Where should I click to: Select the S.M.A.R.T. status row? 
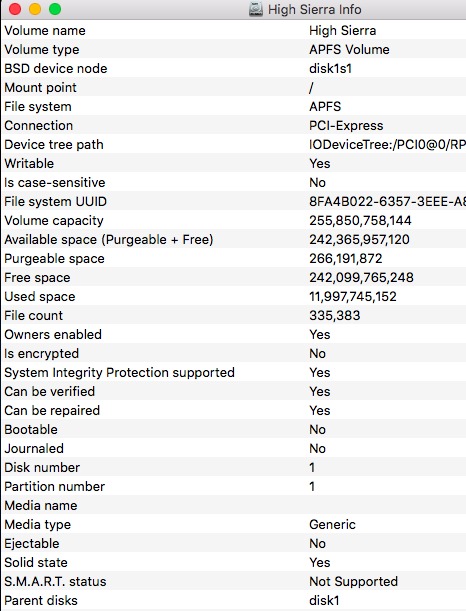(234, 581)
